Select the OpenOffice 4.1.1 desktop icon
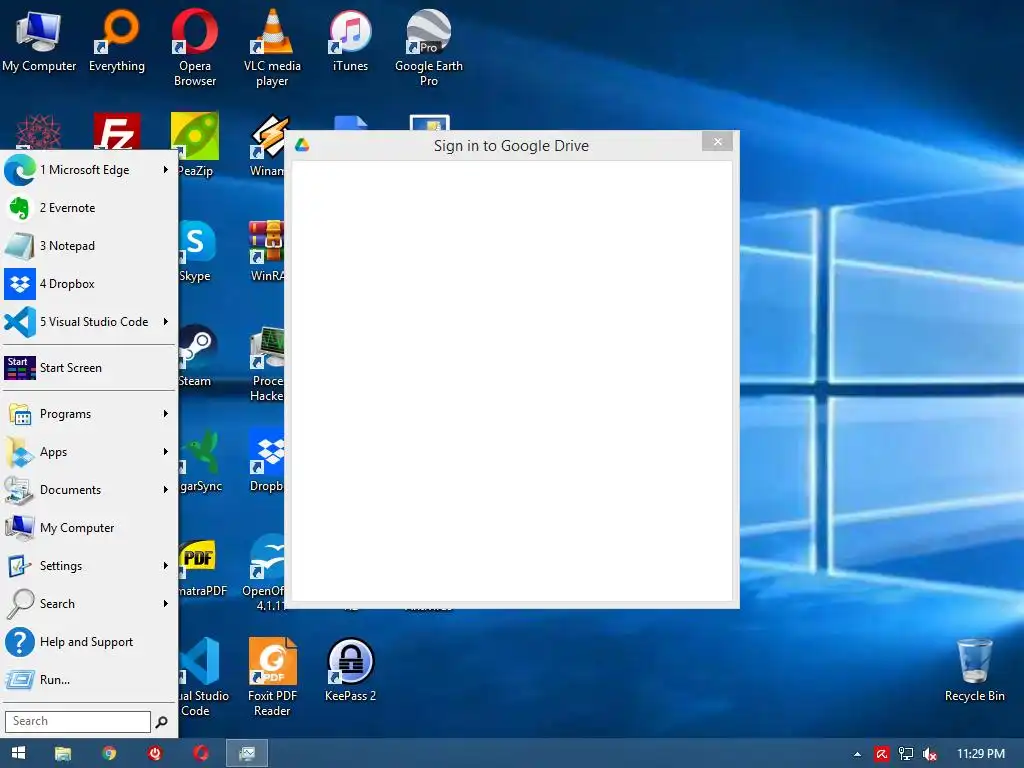The width and height of the screenshot is (1024, 768). point(264,573)
